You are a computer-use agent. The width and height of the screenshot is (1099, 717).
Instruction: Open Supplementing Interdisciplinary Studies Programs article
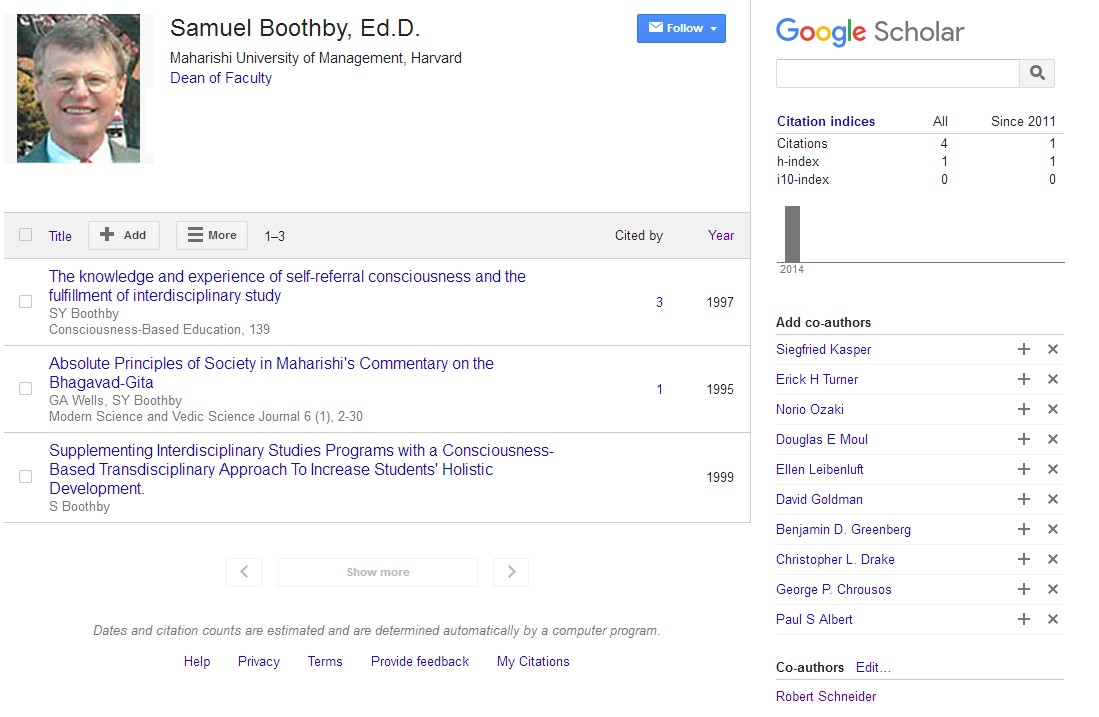(x=301, y=469)
